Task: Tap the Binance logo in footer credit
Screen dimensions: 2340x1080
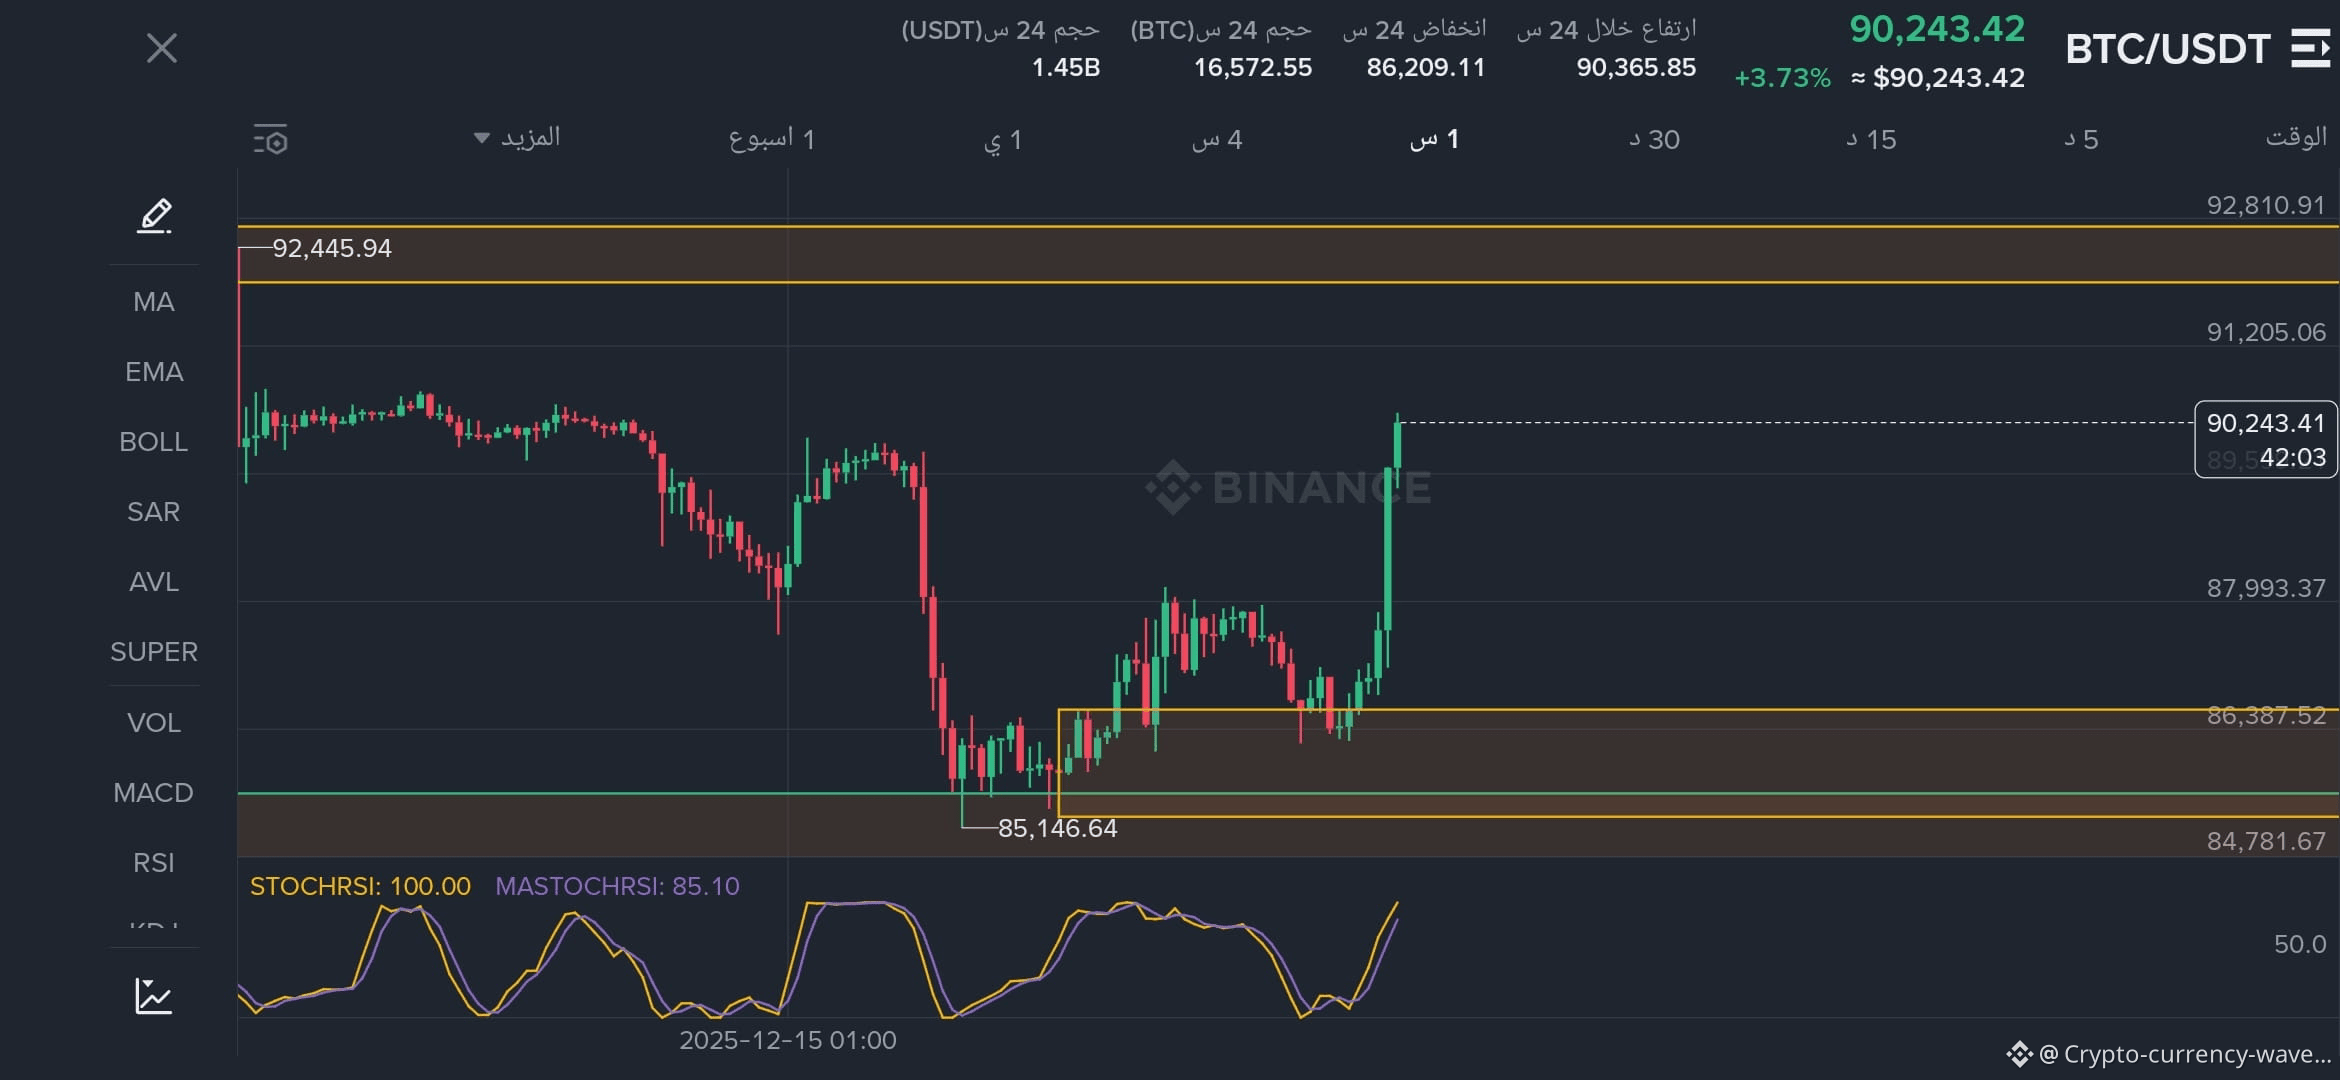Action: point(2018,1054)
